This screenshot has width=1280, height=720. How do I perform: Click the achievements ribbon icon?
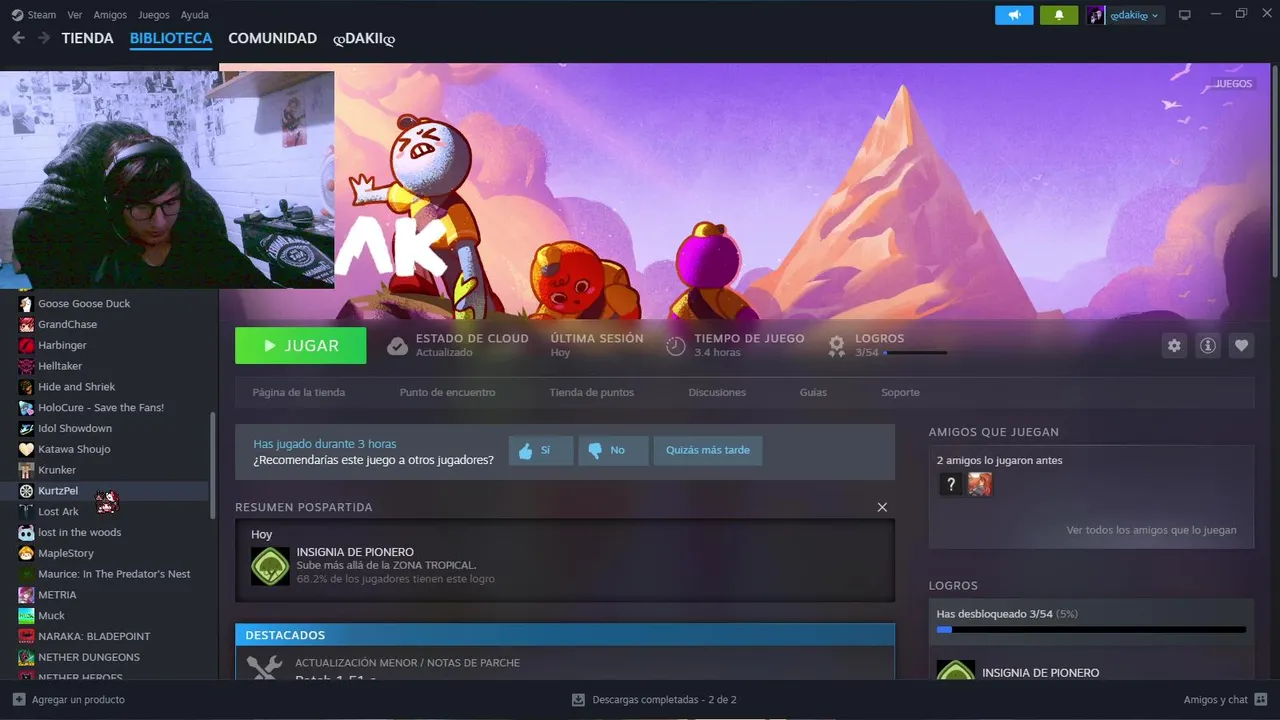point(837,346)
